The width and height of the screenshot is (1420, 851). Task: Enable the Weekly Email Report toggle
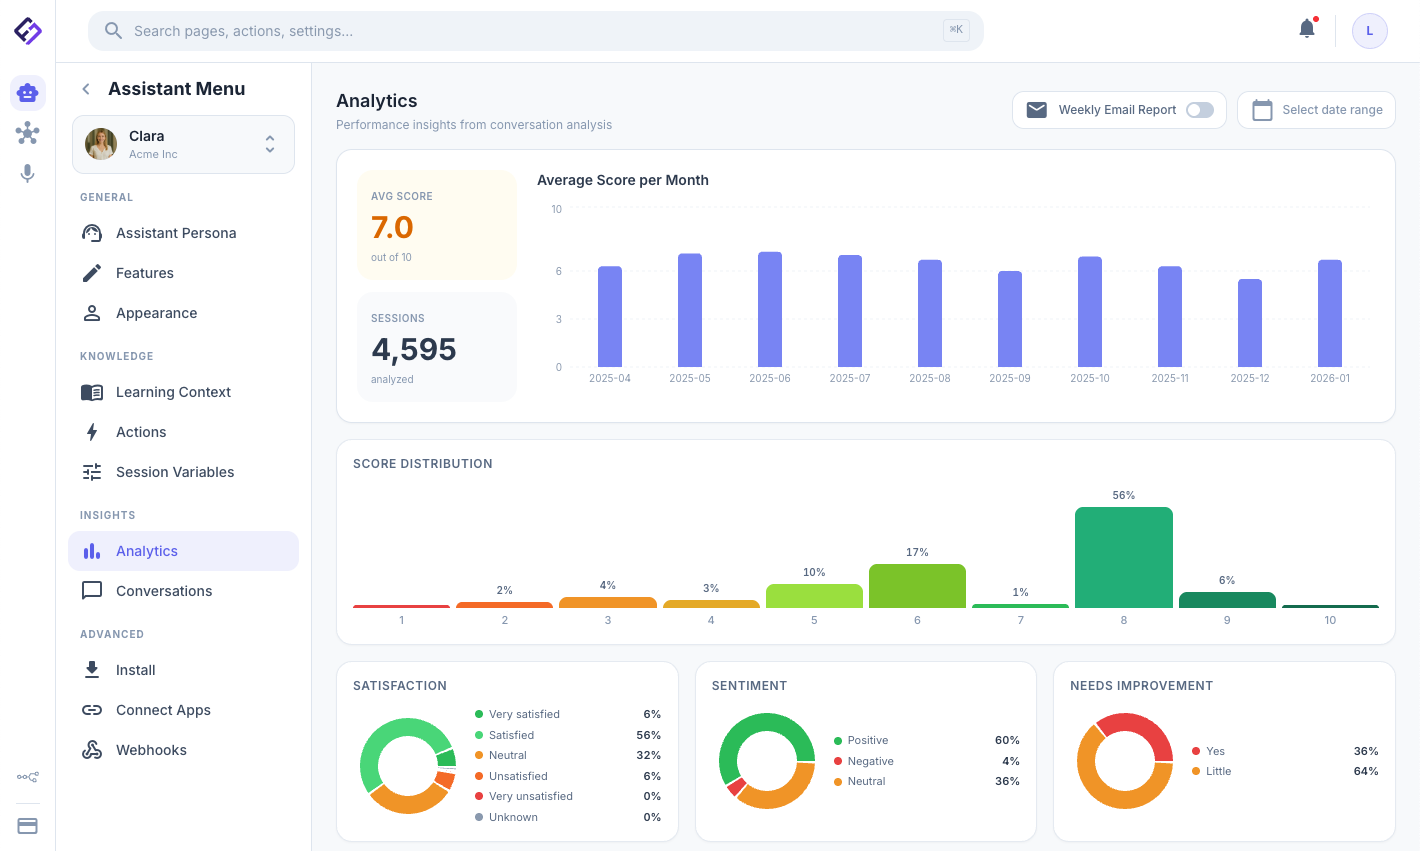coord(1200,110)
